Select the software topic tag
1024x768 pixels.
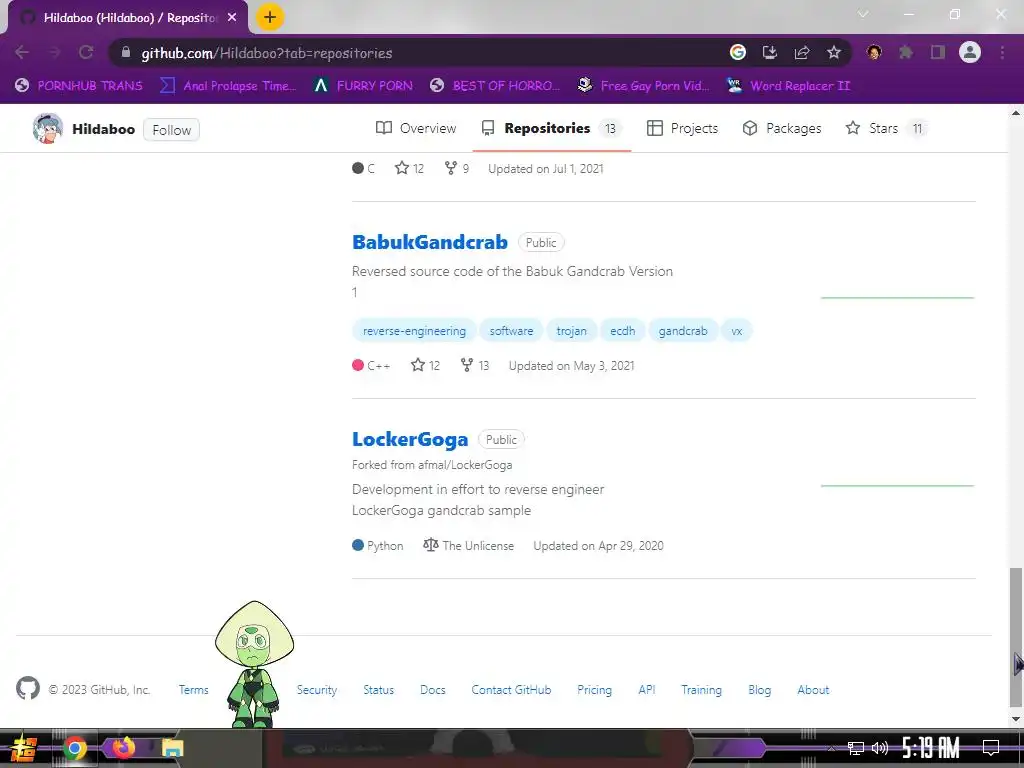pos(511,331)
